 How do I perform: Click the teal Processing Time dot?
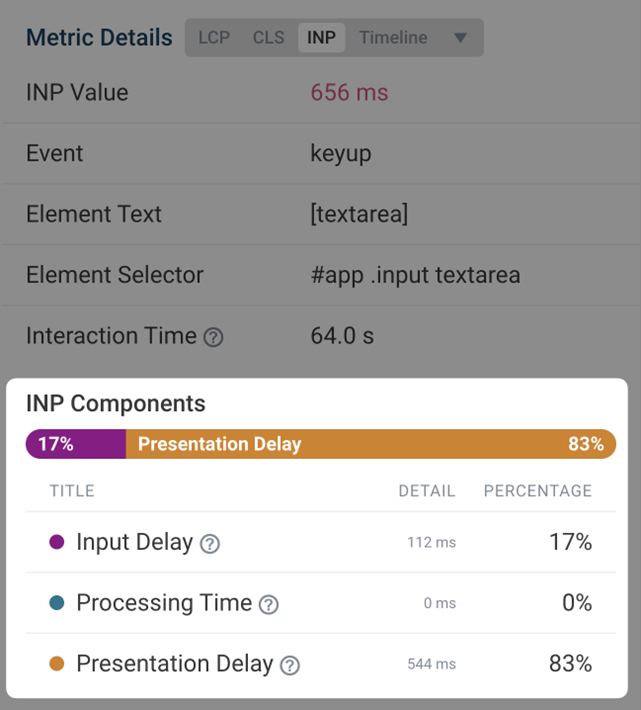click(x=57, y=603)
